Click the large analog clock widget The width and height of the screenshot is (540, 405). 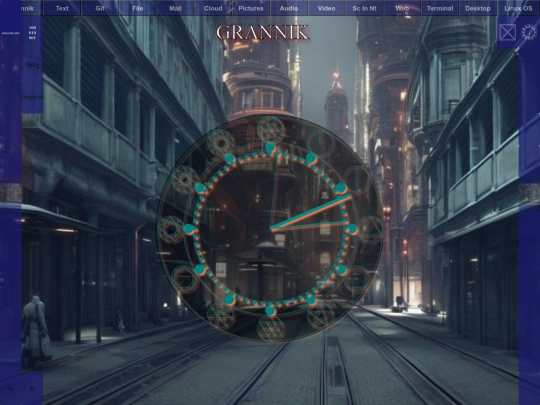tap(270, 228)
